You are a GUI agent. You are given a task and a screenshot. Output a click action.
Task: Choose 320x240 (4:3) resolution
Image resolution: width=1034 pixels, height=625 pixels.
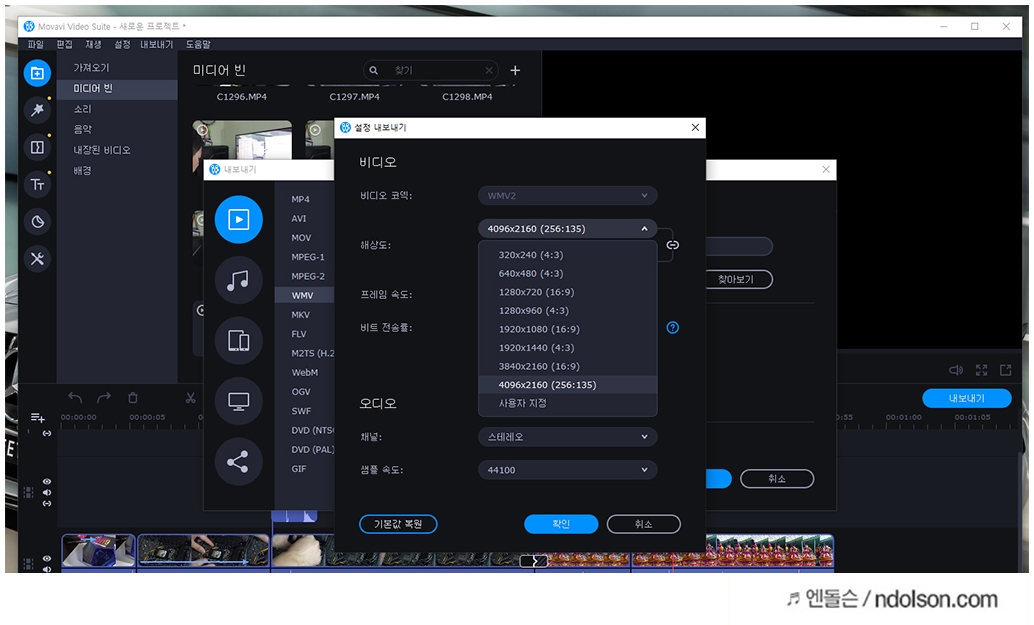567,254
